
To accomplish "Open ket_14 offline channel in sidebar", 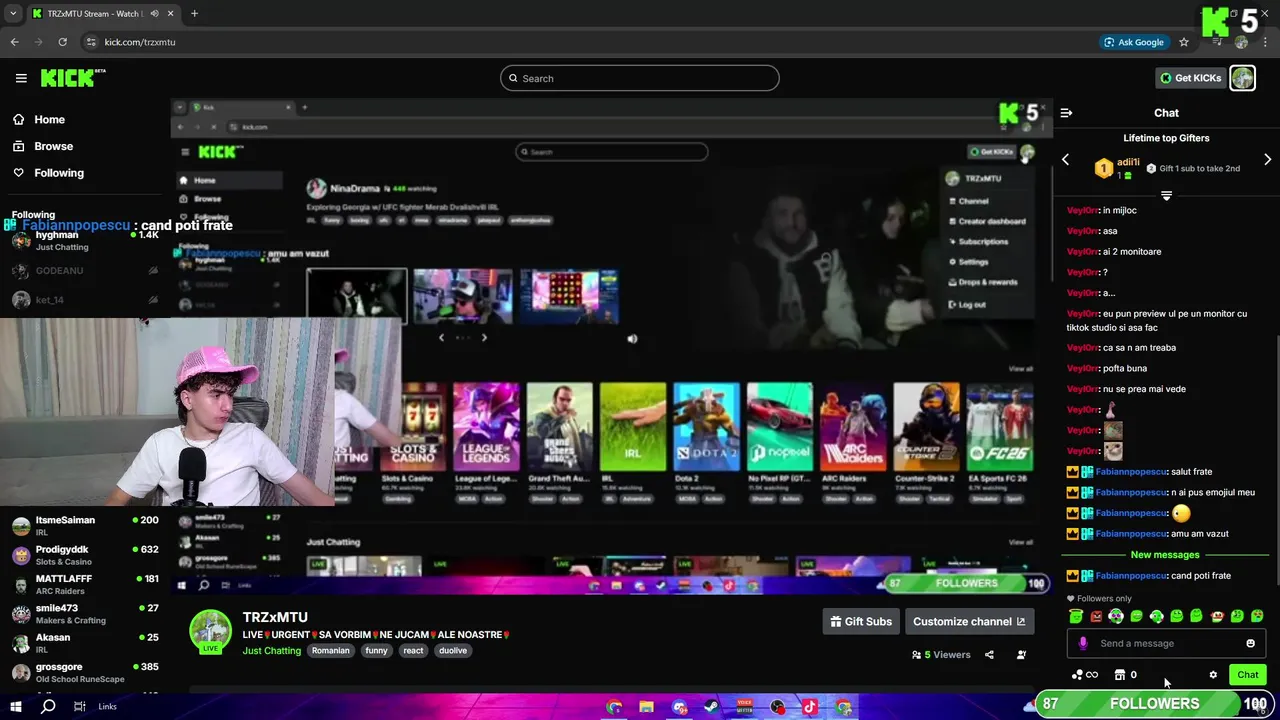I will (x=86, y=300).
